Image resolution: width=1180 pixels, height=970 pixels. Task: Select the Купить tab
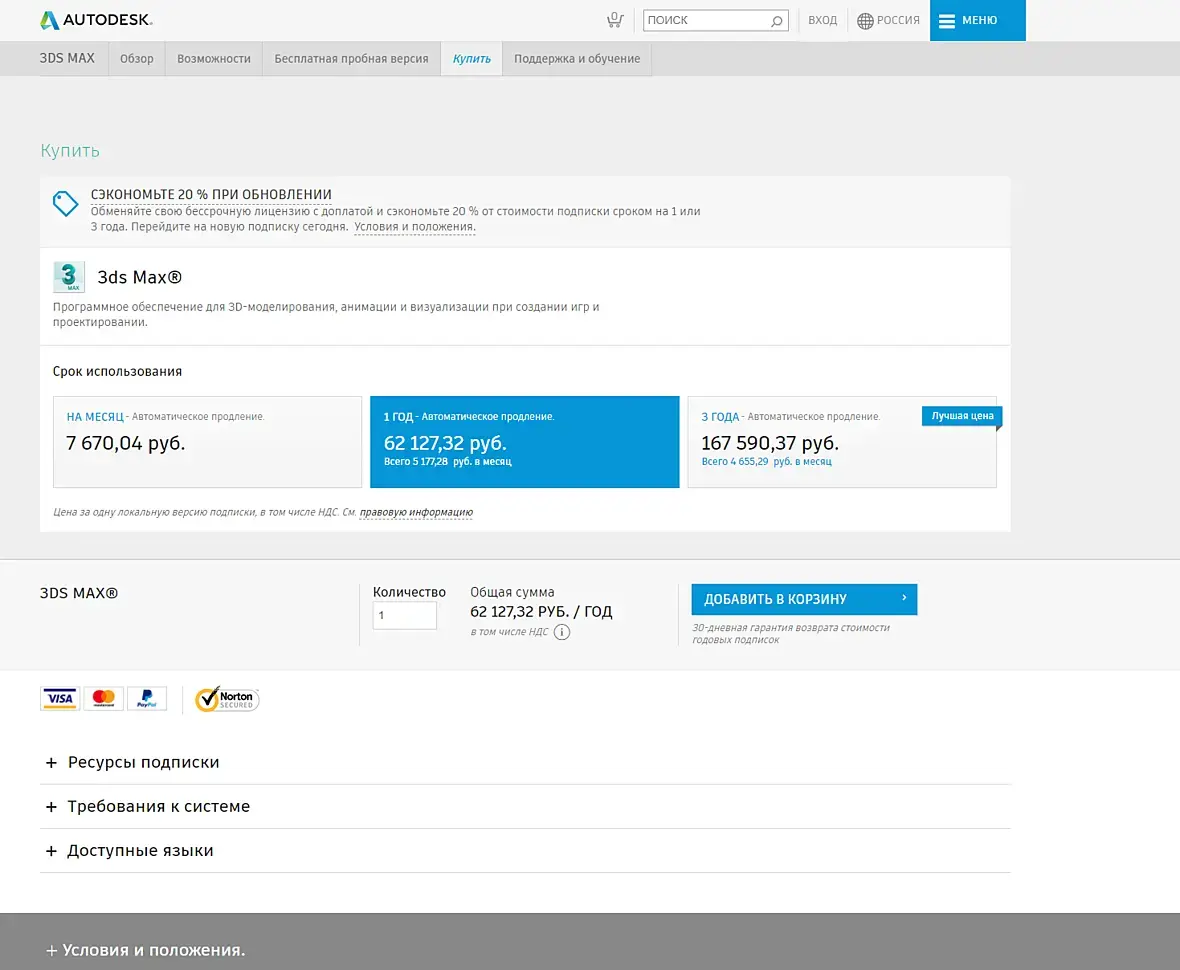[x=472, y=59]
